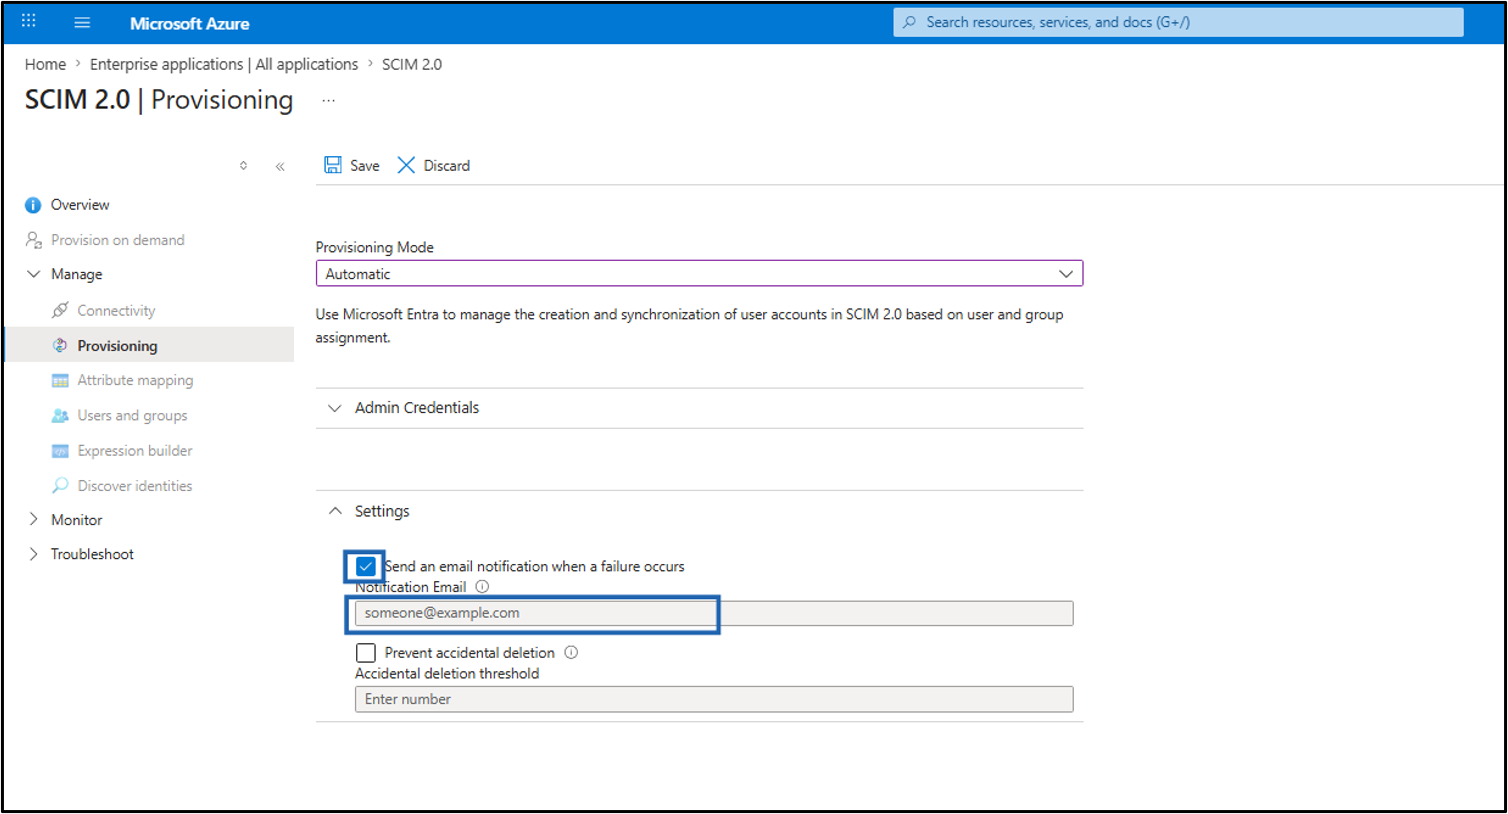The image size is (1508, 814).
Task: Open the portal hamburger menu
Action: click(x=82, y=22)
